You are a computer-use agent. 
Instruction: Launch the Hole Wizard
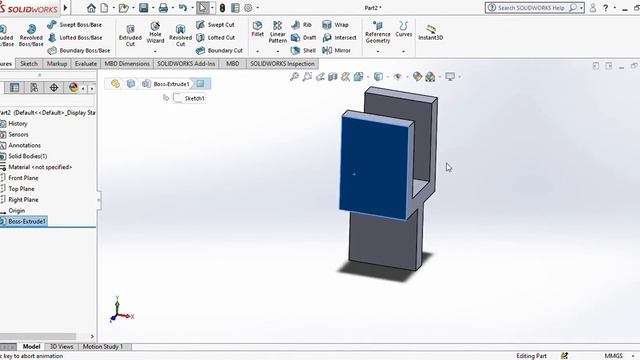pos(155,33)
